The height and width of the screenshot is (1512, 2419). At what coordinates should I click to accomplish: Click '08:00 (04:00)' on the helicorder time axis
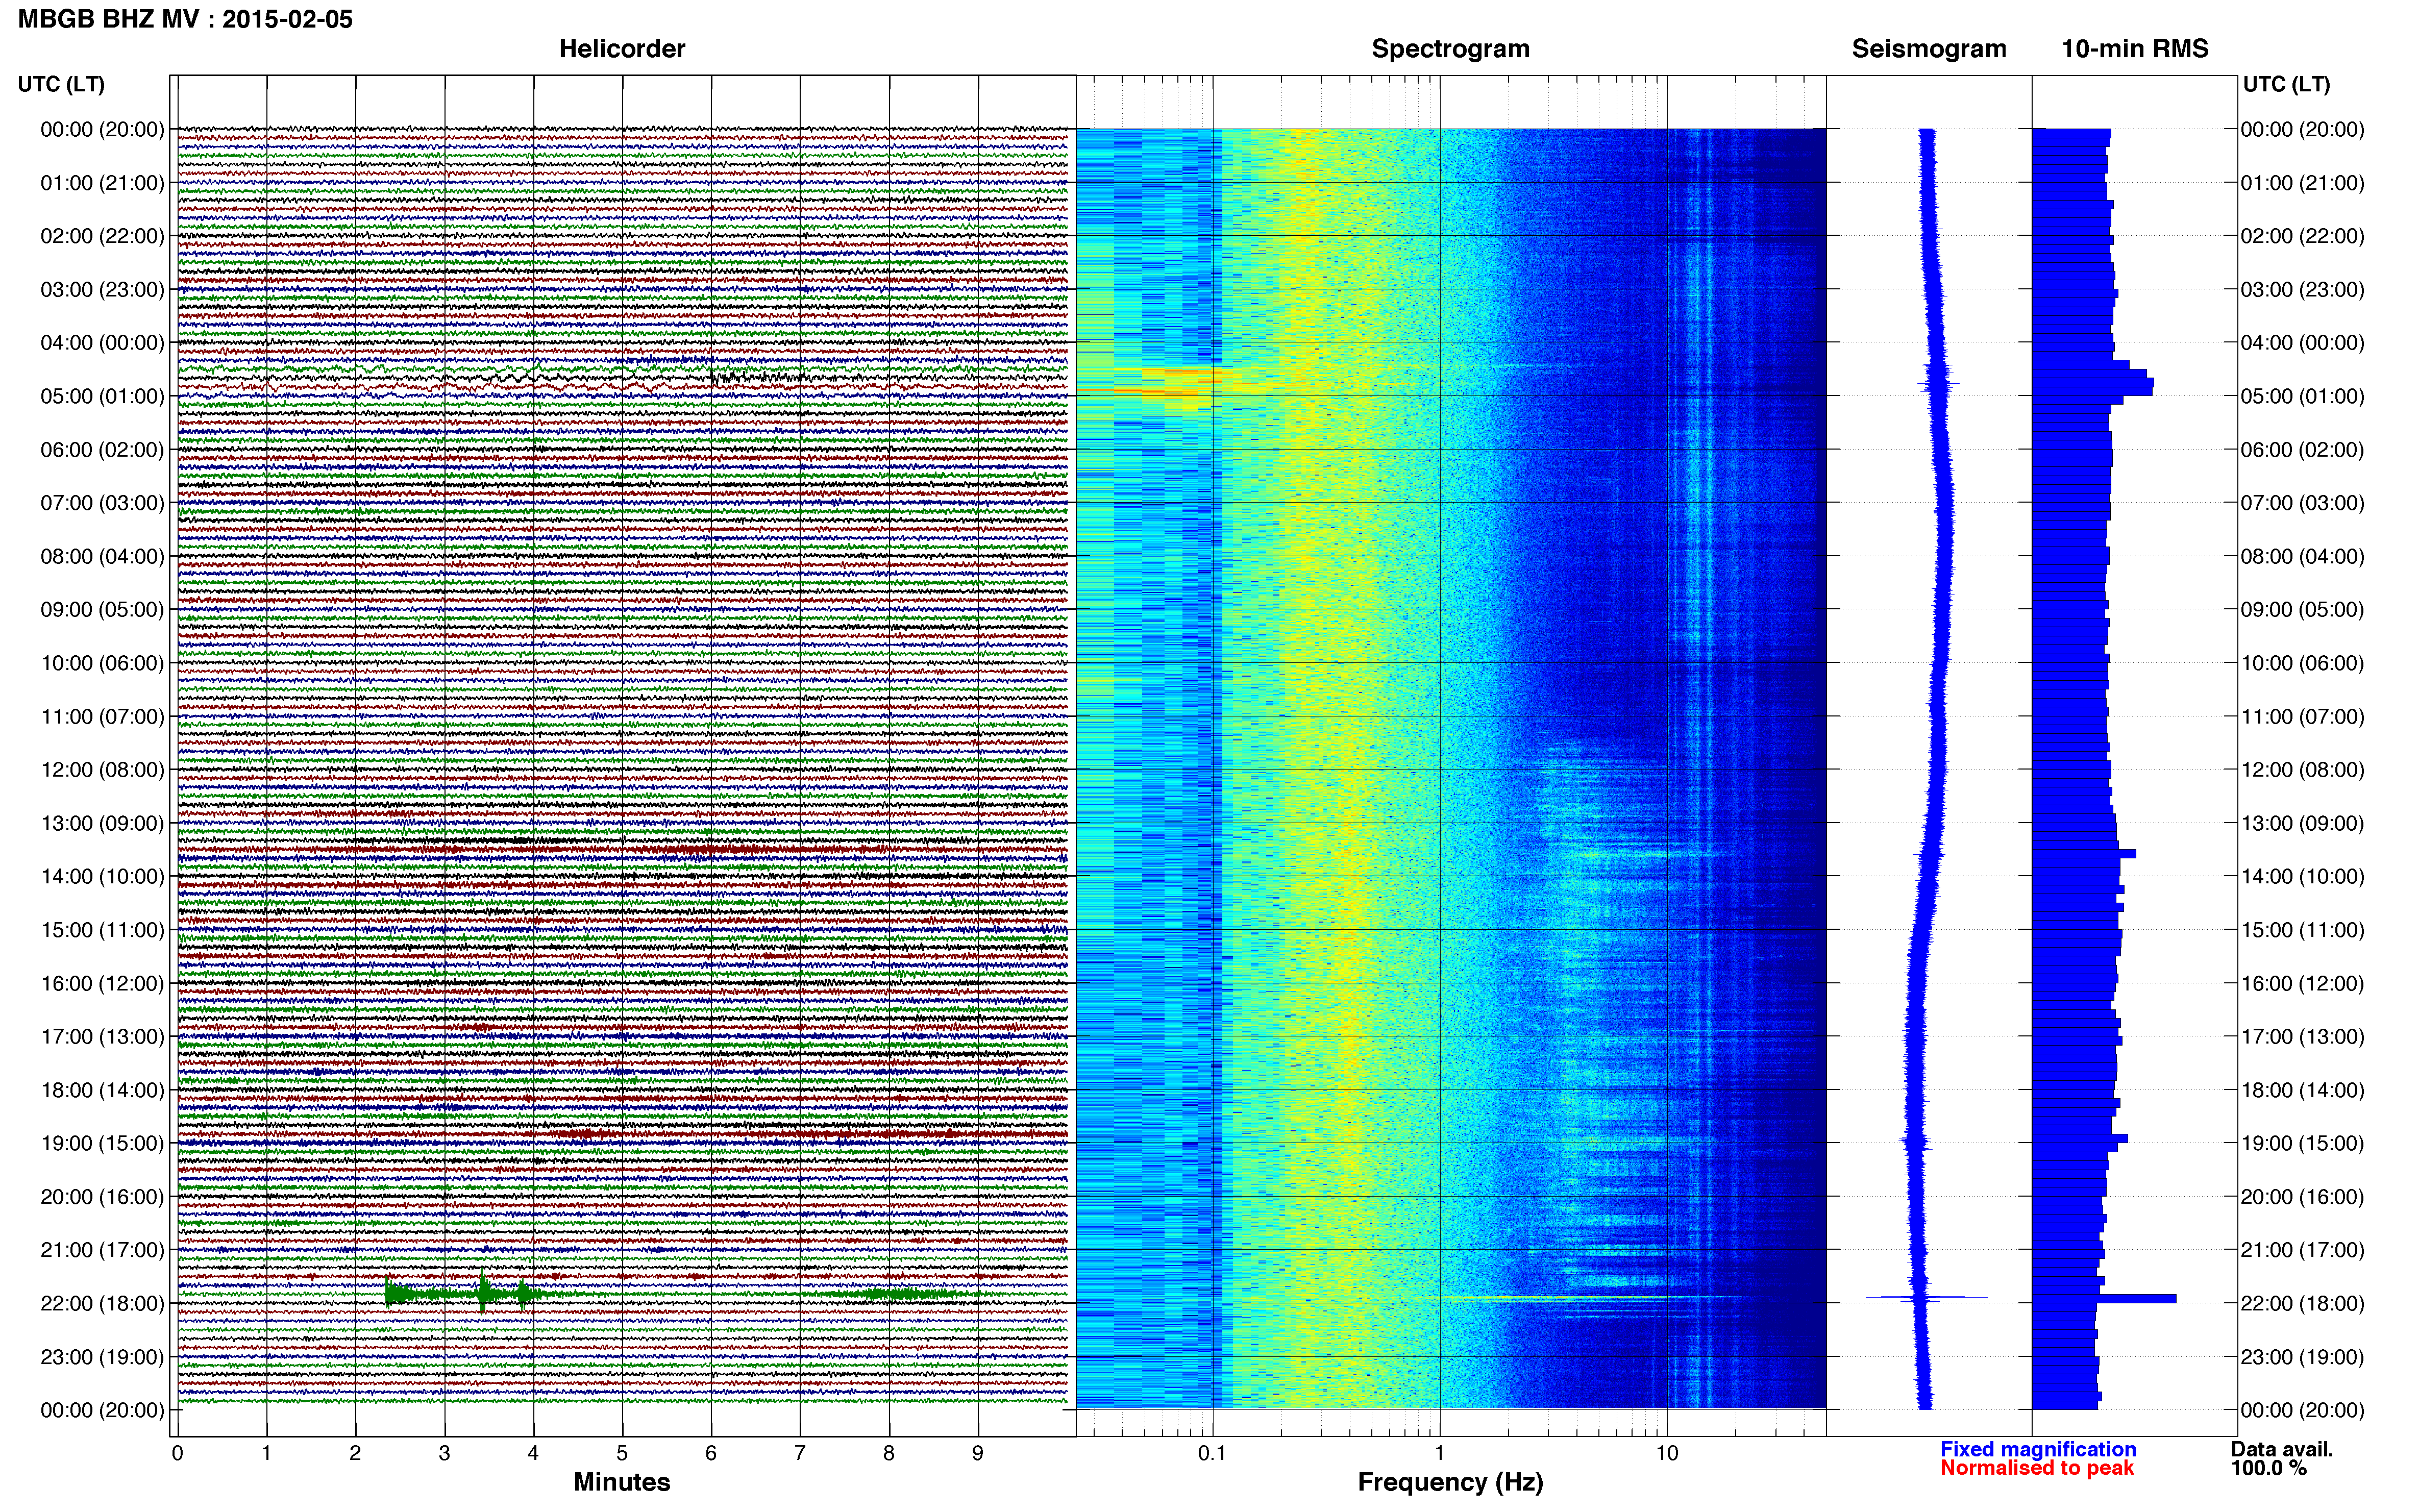[x=102, y=556]
